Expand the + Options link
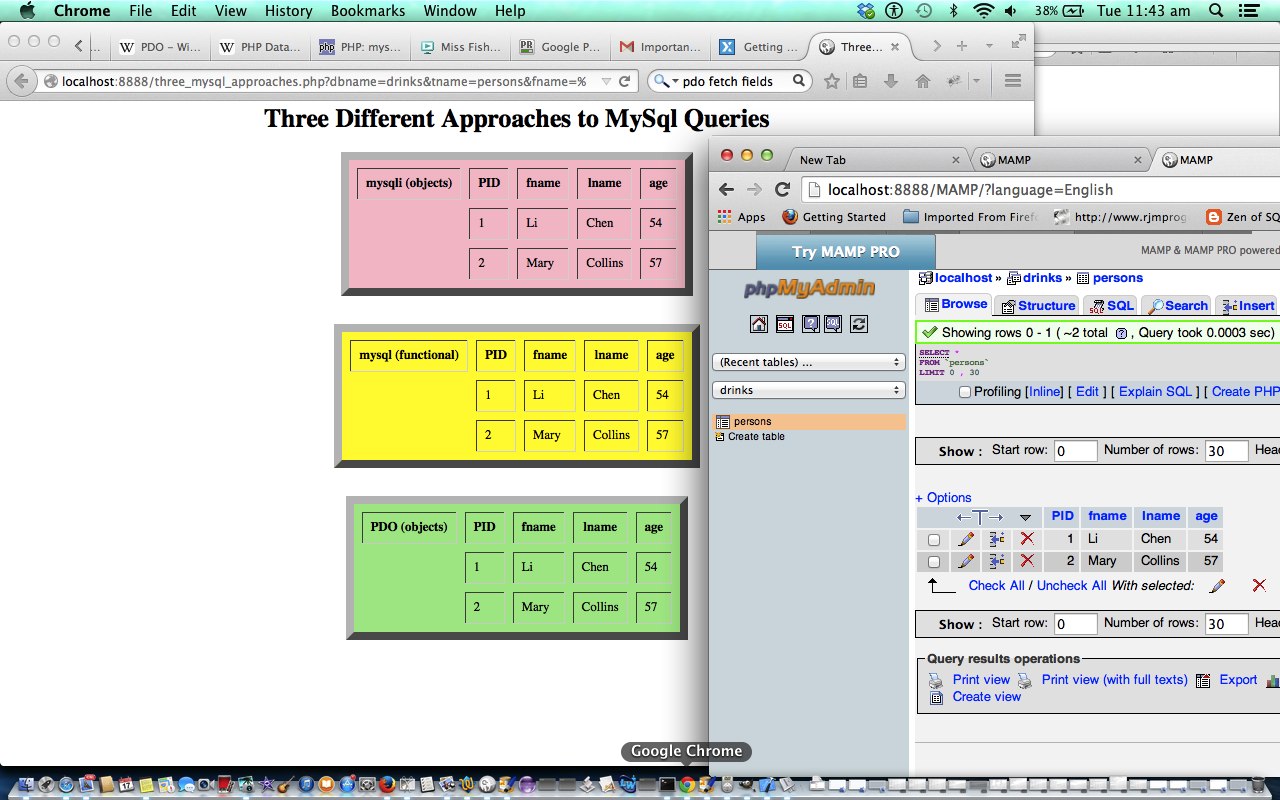This screenshot has height=800, width=1280. pos(943,497)
